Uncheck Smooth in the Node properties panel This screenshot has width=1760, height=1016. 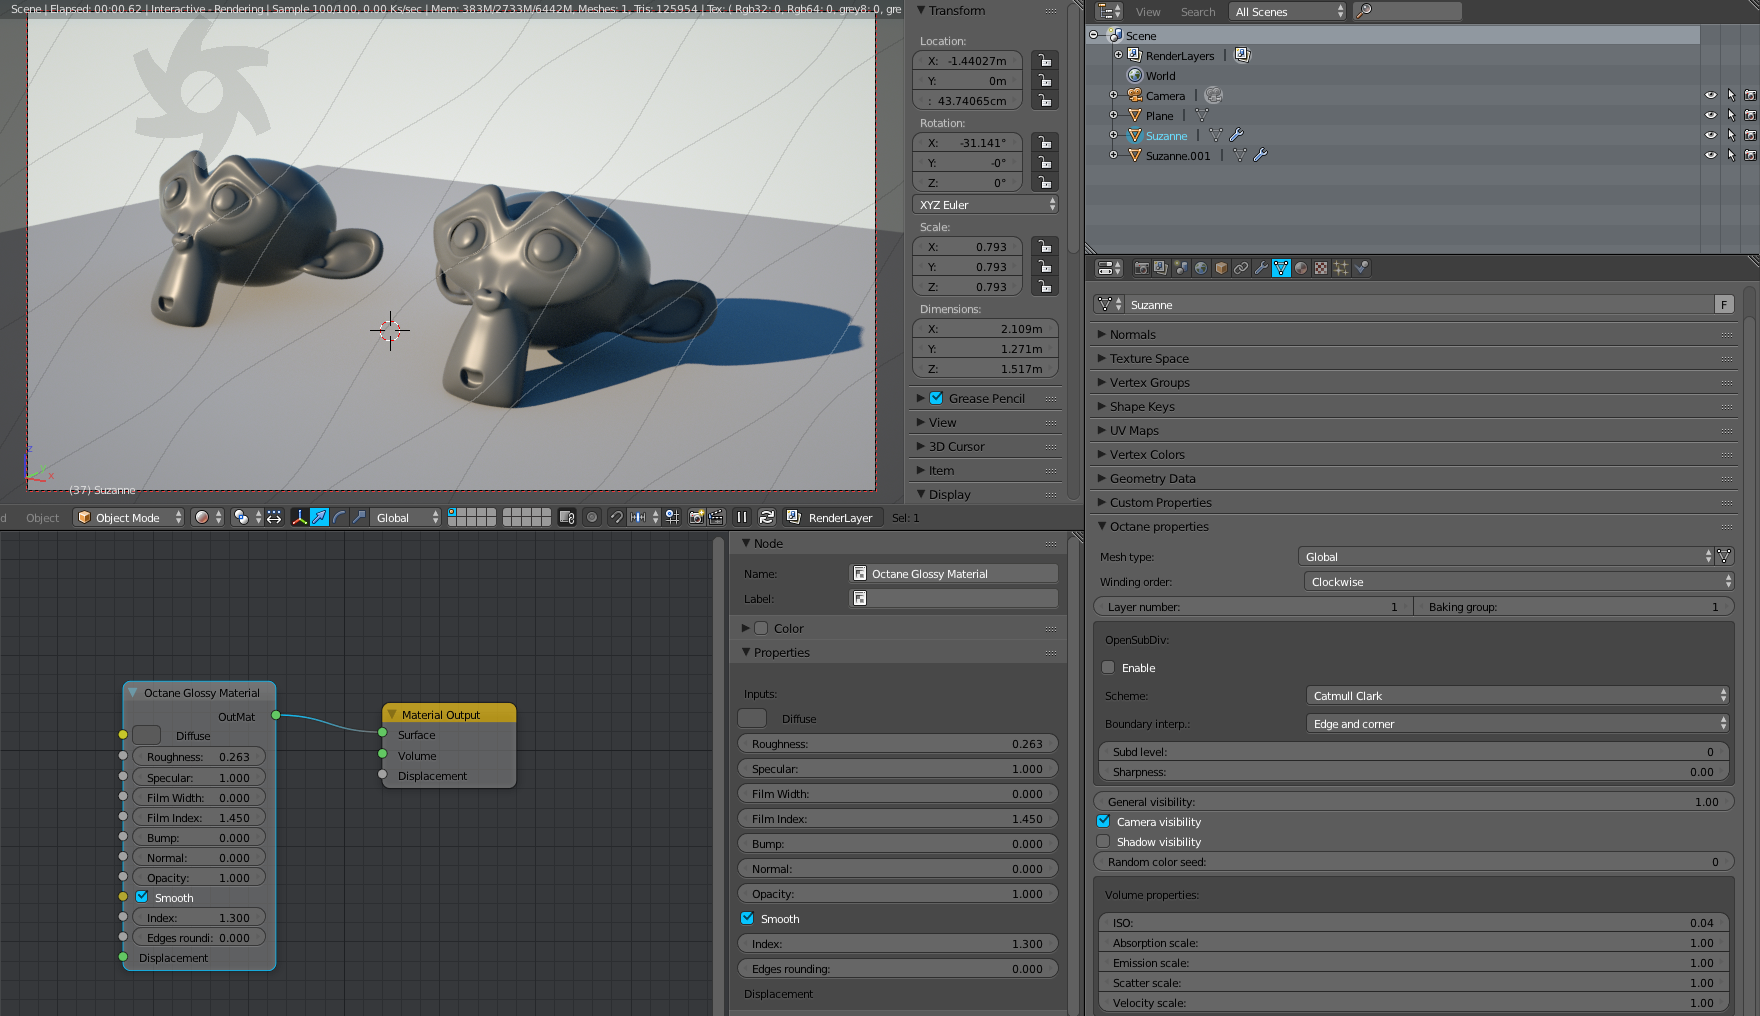747,918
